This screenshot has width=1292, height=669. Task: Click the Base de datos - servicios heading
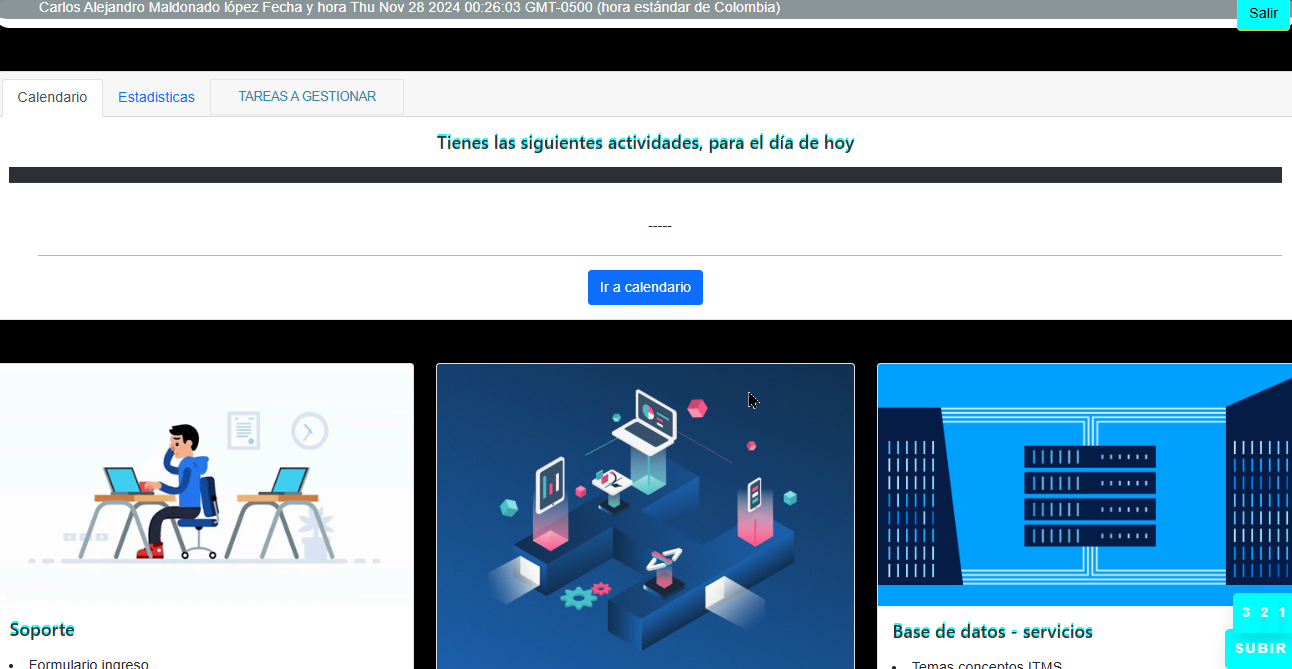coord(992,631)
